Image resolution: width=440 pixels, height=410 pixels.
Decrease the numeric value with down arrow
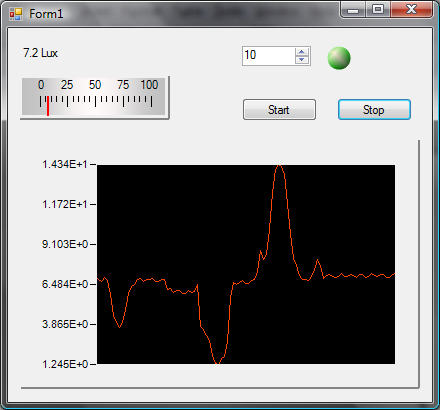pos(302,60)
